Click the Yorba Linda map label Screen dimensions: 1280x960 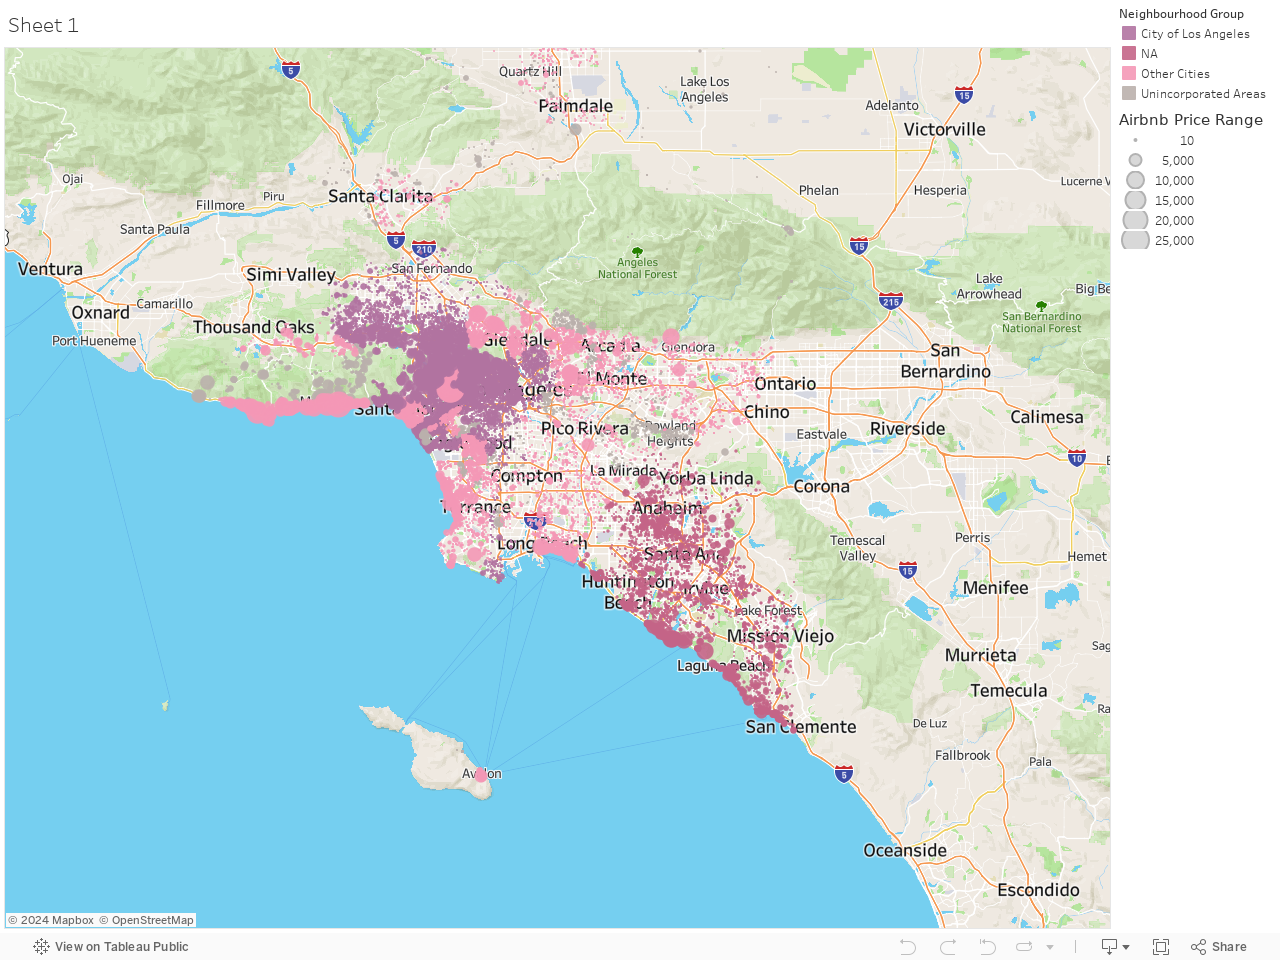706,478
